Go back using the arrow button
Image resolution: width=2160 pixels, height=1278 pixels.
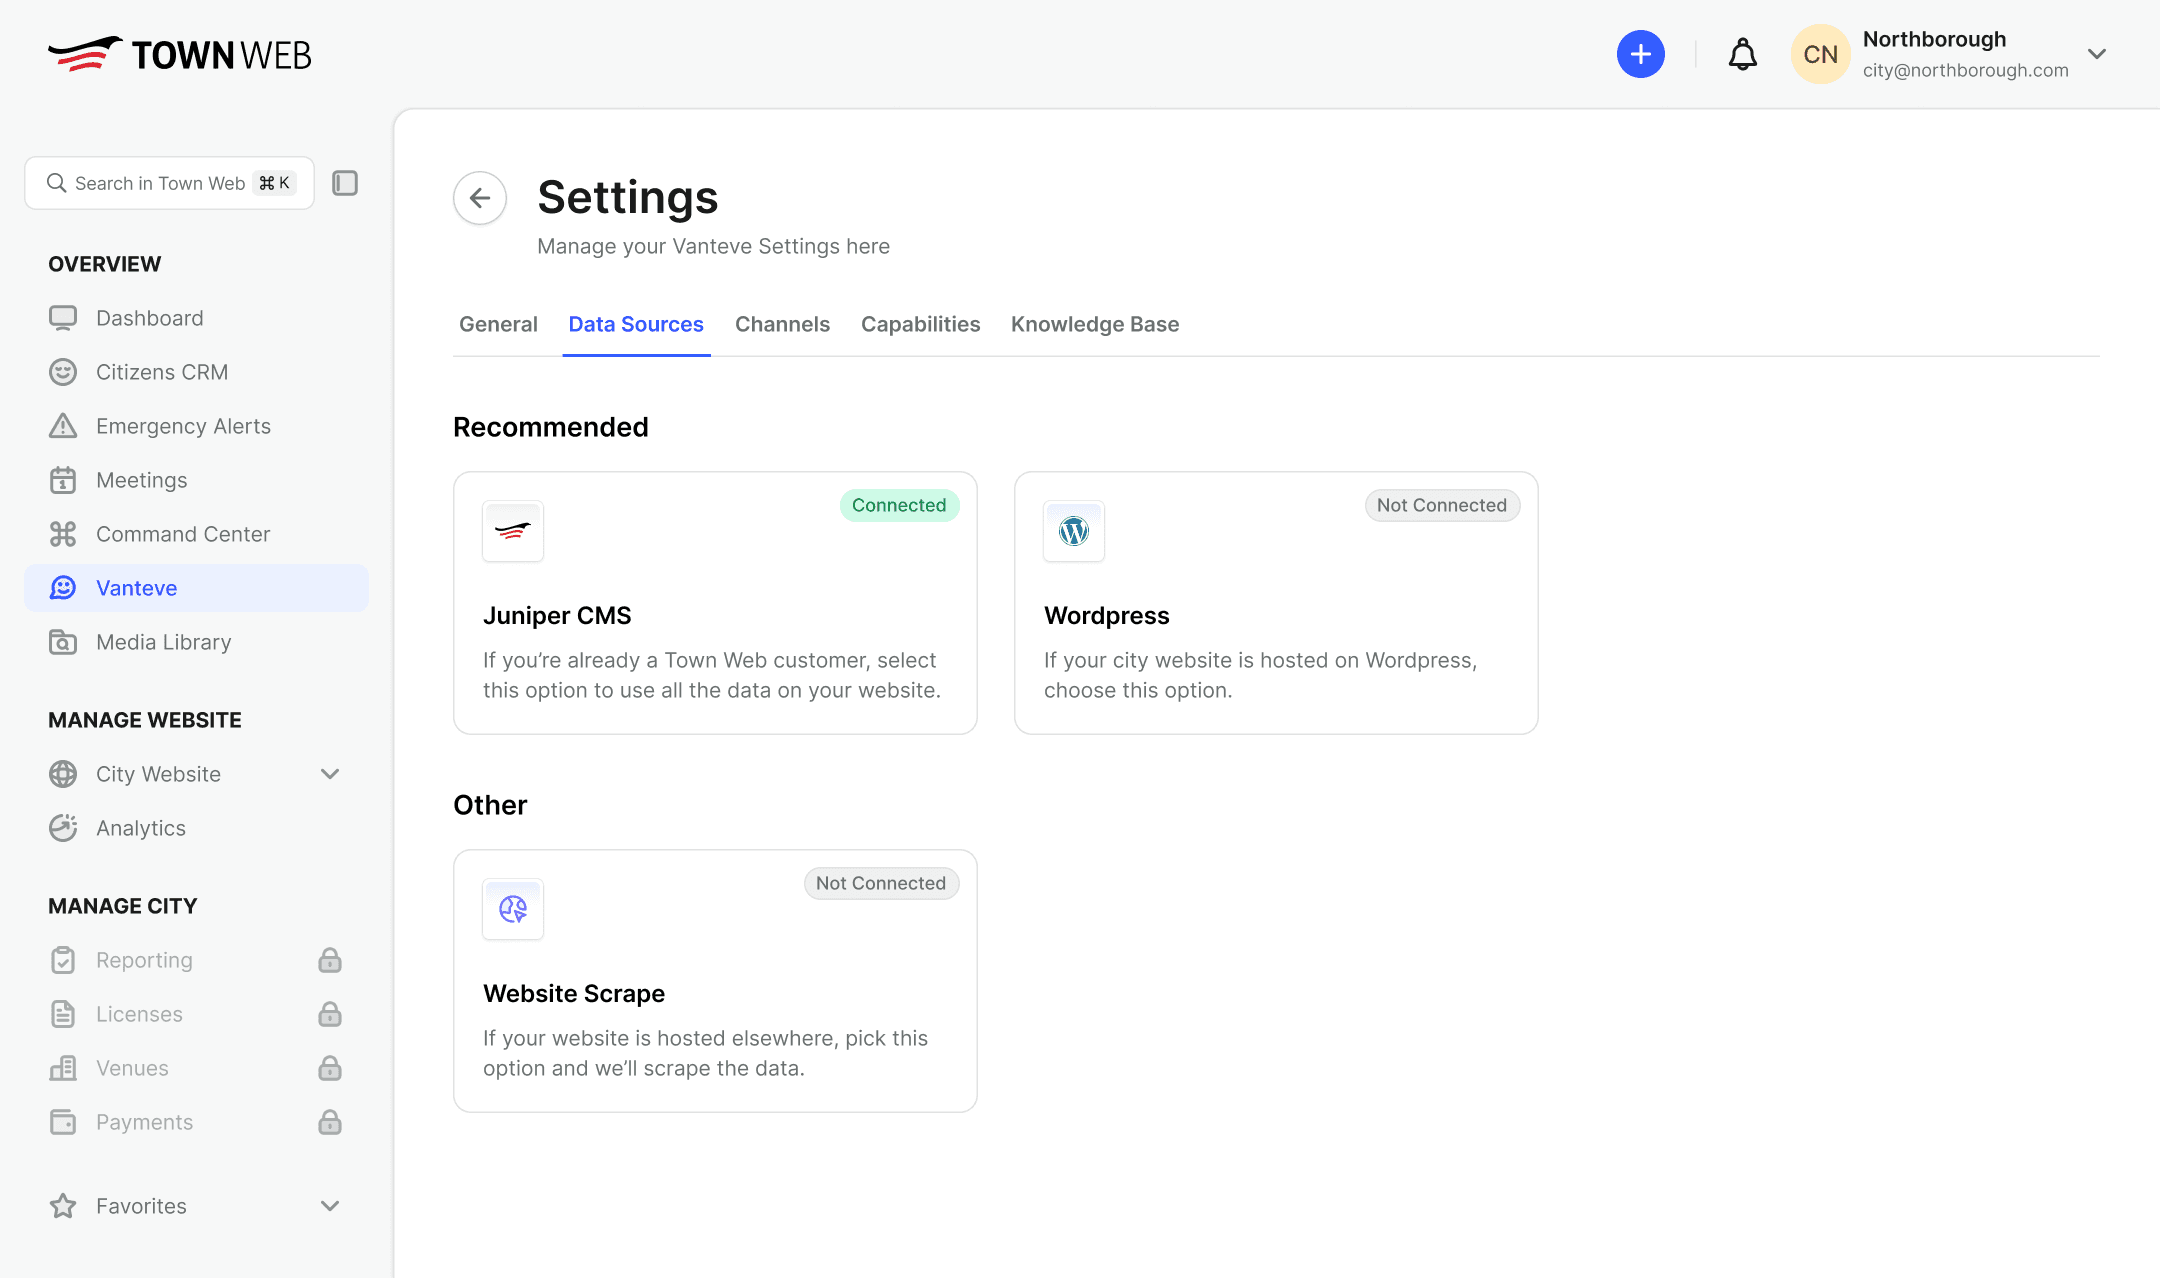480,198
